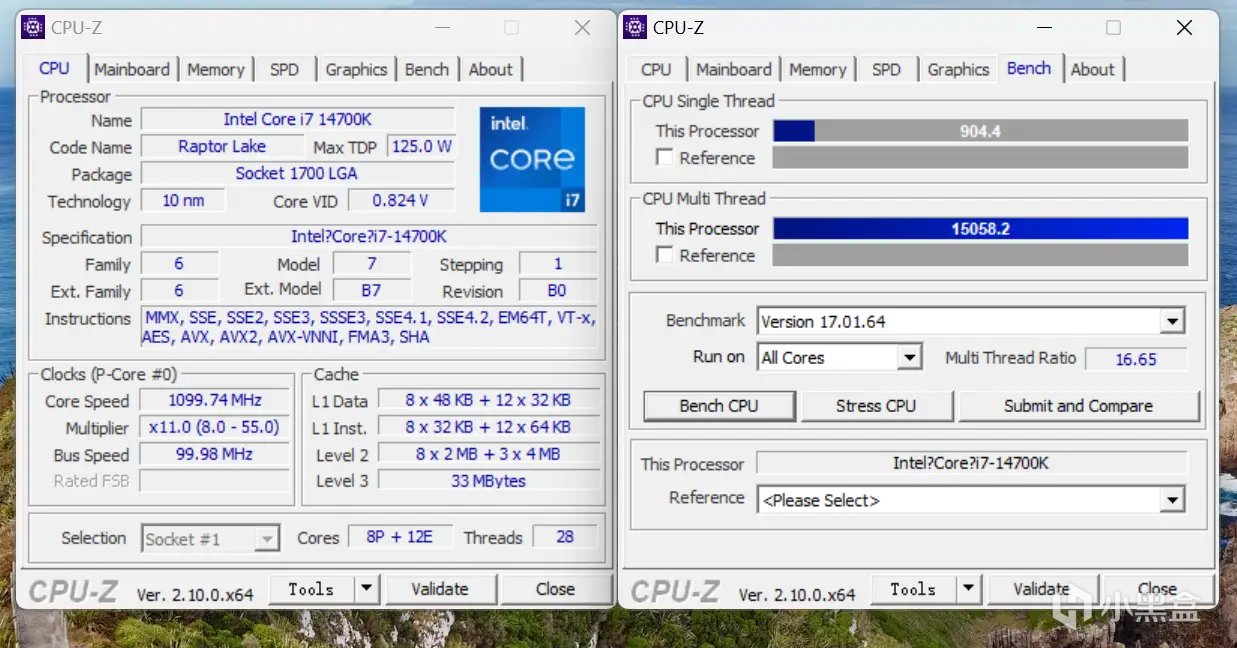Click L1 Data cache value field

[488, 401]
